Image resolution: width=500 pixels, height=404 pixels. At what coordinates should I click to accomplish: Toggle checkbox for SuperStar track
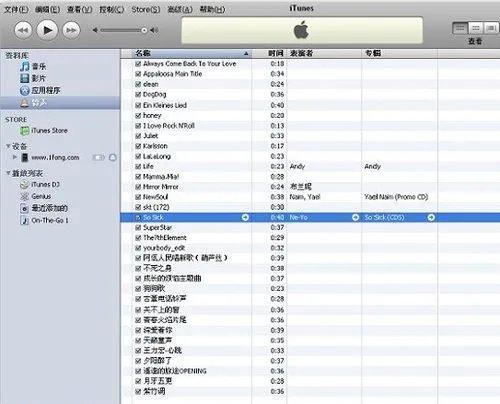(138, 228)
